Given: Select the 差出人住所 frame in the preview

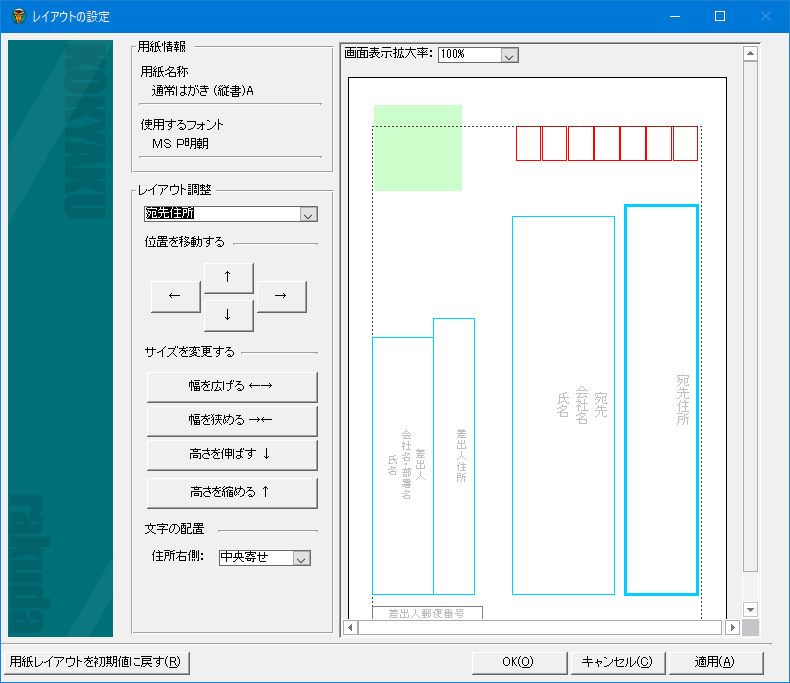Looking at the screenshot, I should coord(454,456).
